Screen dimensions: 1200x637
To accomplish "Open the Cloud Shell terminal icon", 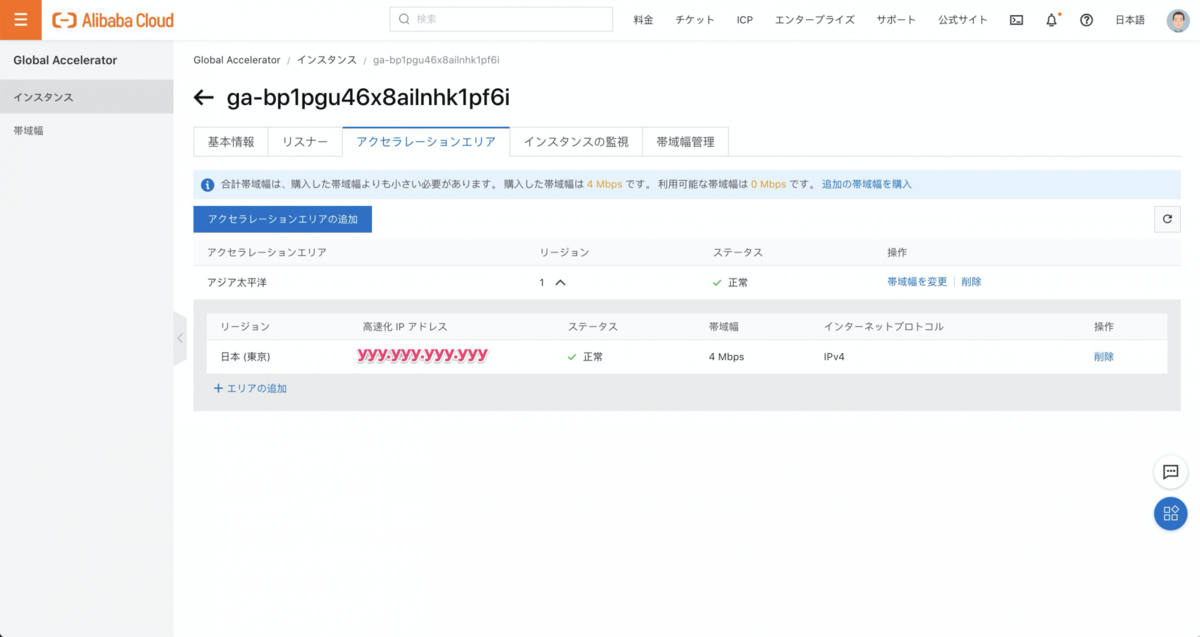I will coord(1016,20).
